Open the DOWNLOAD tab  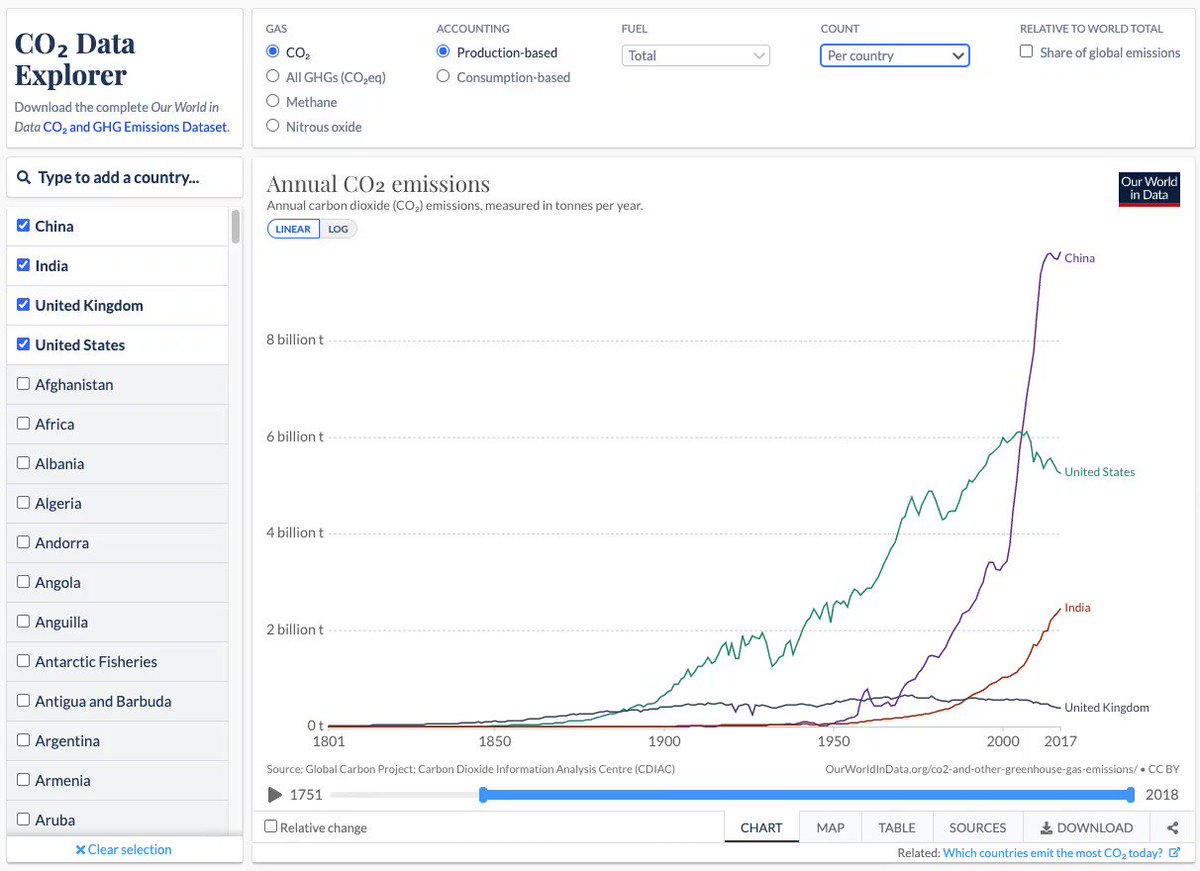click(x=1087, y=828)
